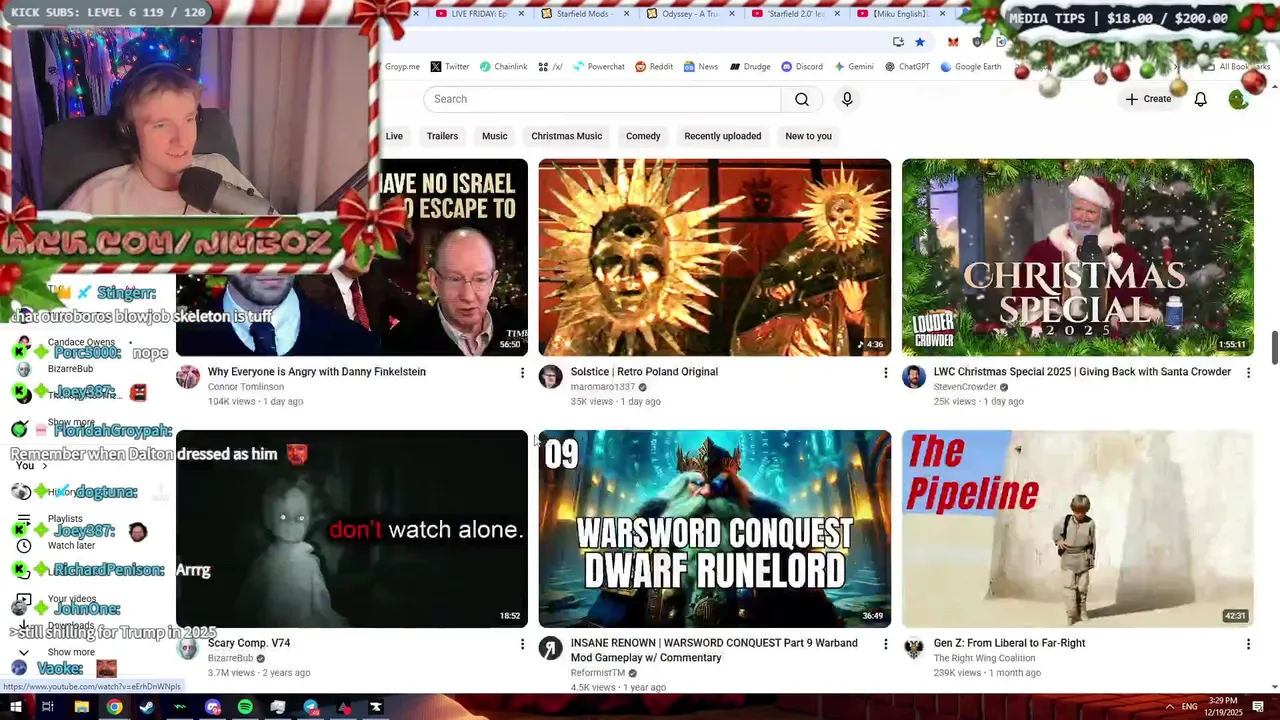1280x720 pixels.
Task: Close the Starfield Mods tab
Action: pos(628,13)
